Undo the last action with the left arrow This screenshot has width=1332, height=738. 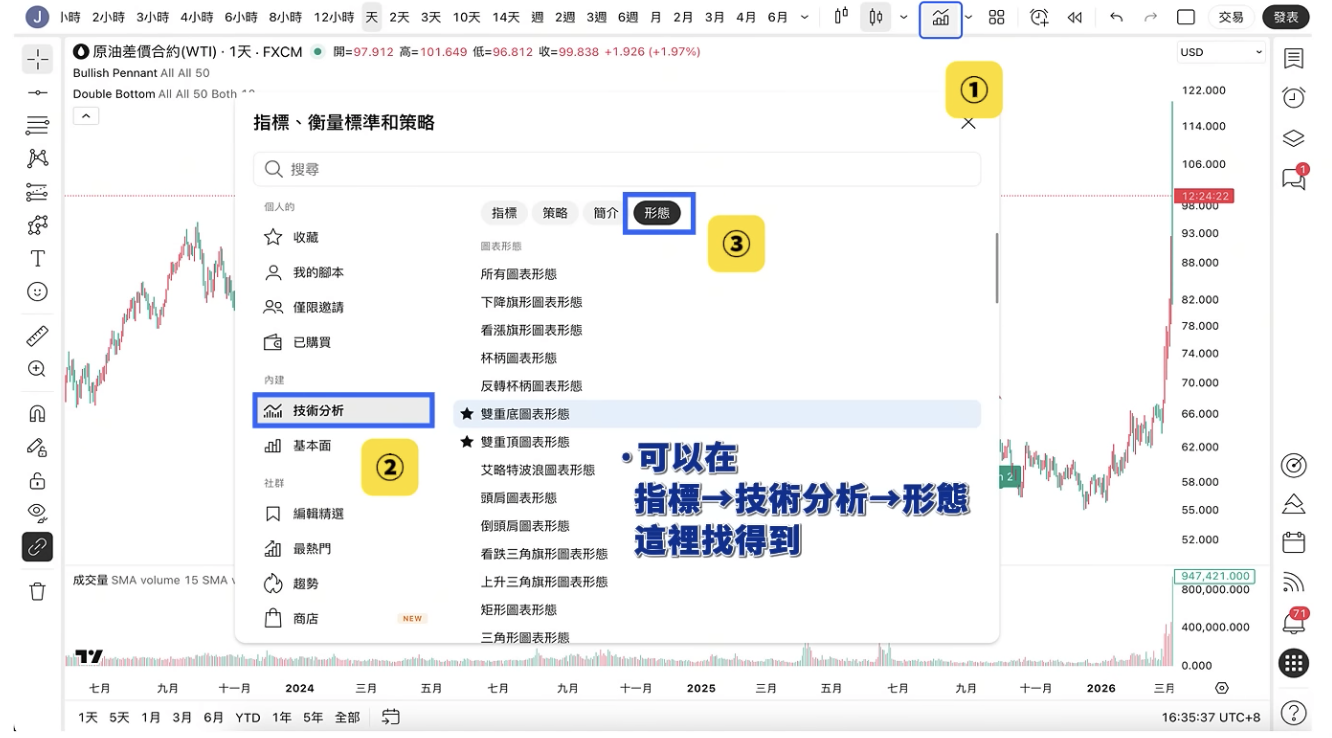click(1116, 17)
